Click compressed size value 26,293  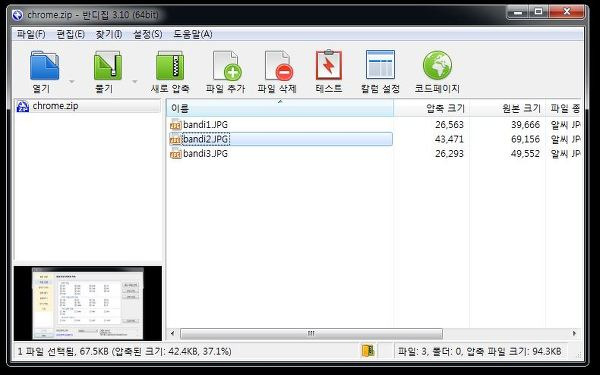[449, 154]
